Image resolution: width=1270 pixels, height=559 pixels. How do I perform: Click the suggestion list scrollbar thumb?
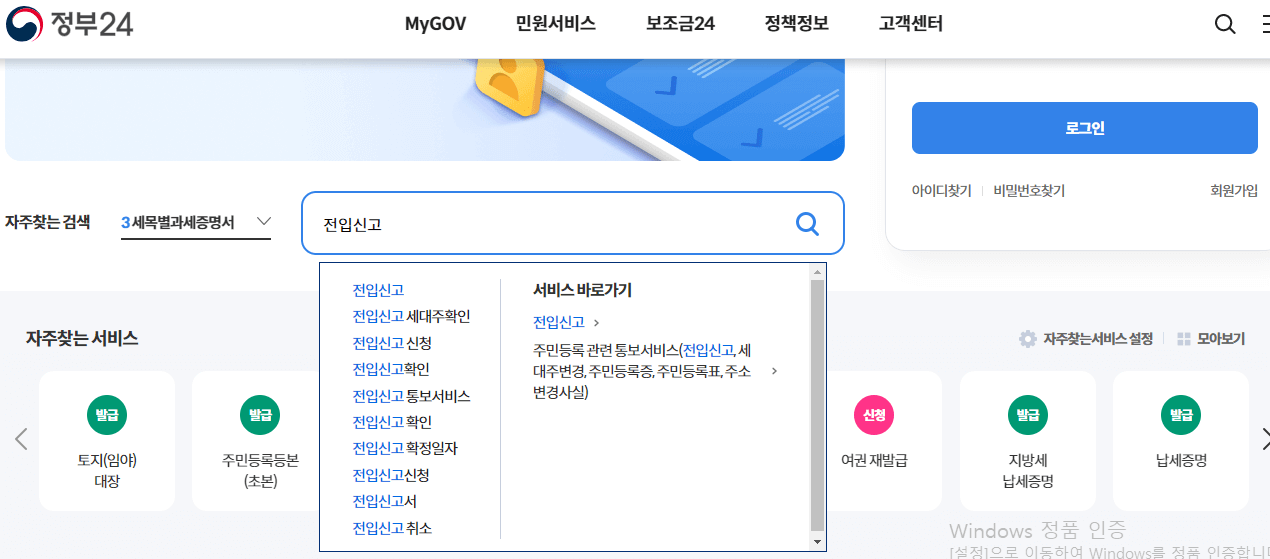(x=817, y=405)
